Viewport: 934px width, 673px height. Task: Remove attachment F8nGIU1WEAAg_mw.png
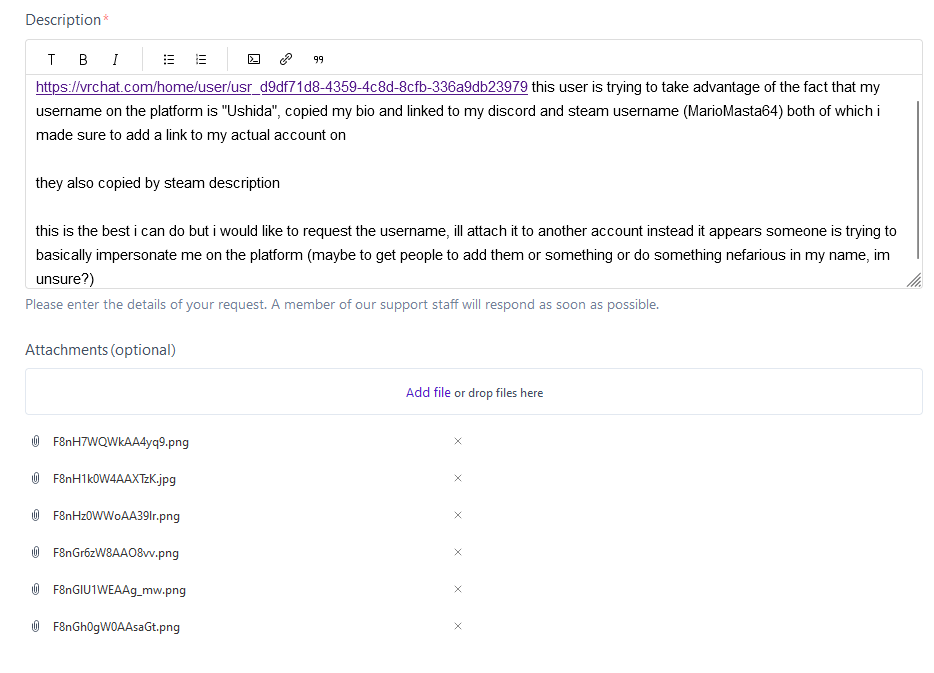point(458,589)
